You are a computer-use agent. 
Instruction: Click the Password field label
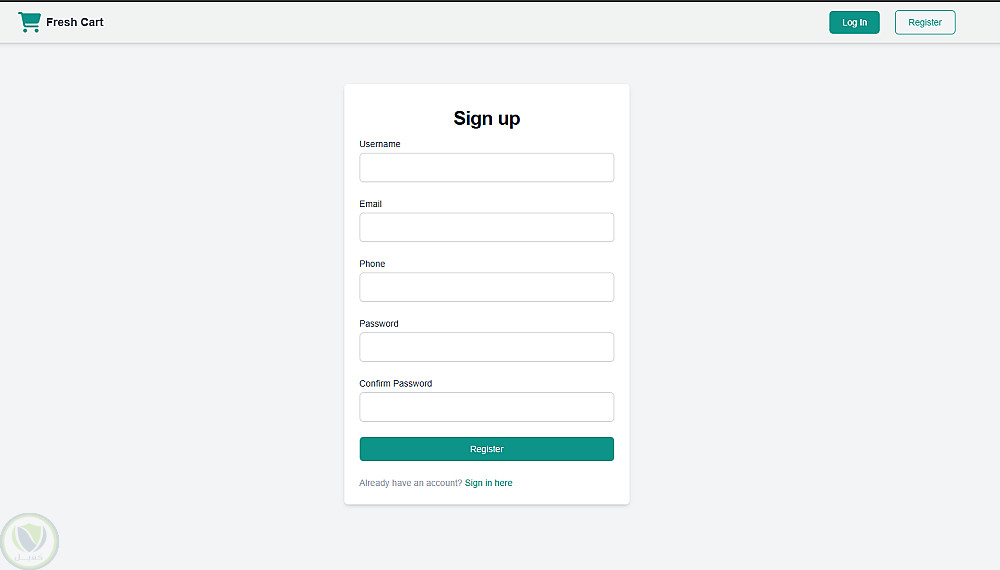[x=379, y=324]
